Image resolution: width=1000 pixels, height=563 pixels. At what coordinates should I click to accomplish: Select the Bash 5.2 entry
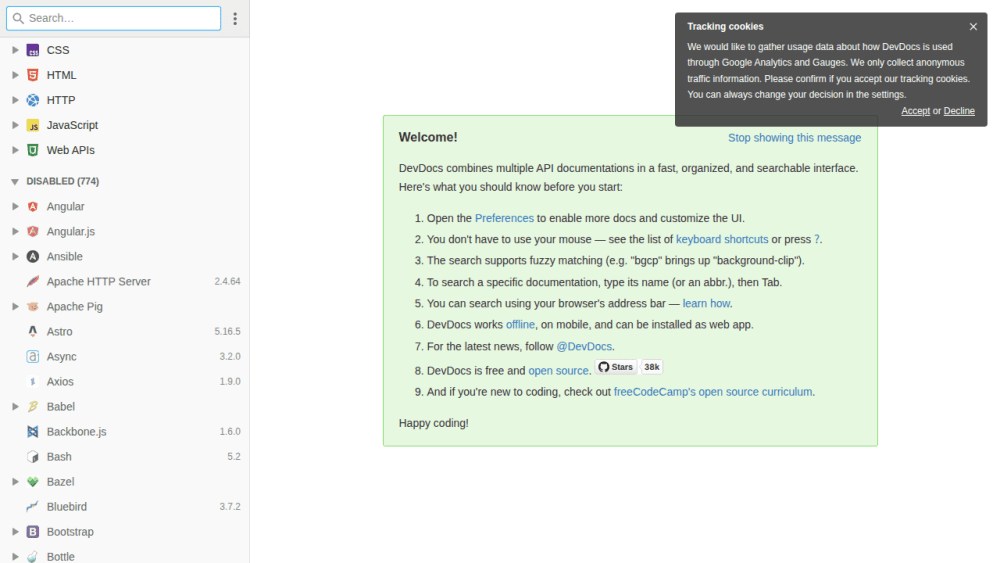[124, 457]
